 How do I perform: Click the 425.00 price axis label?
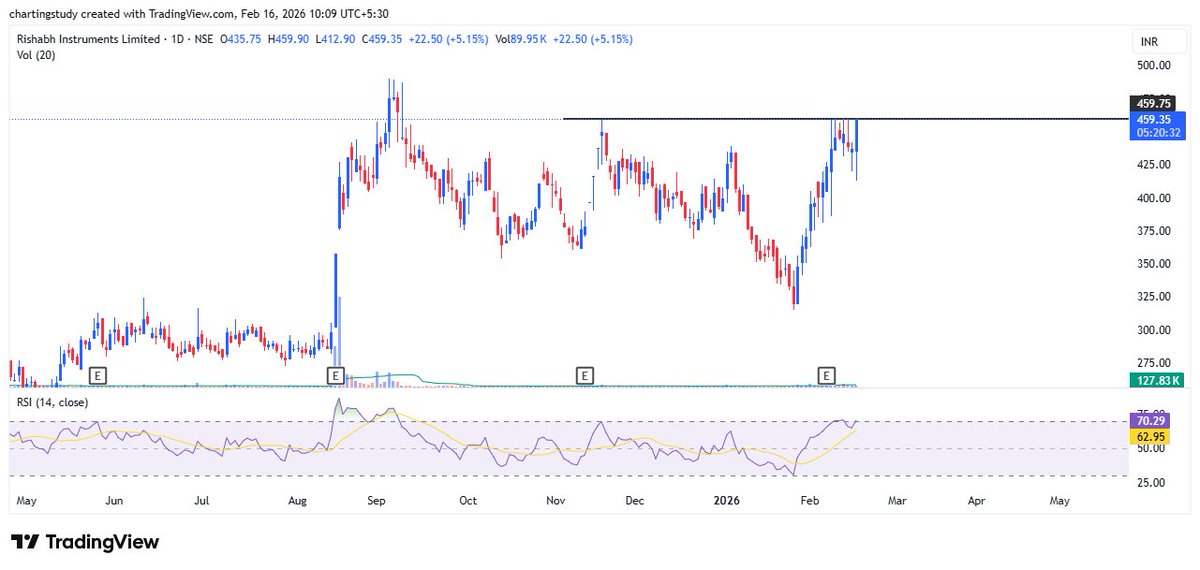click(x=1154, y=164)
